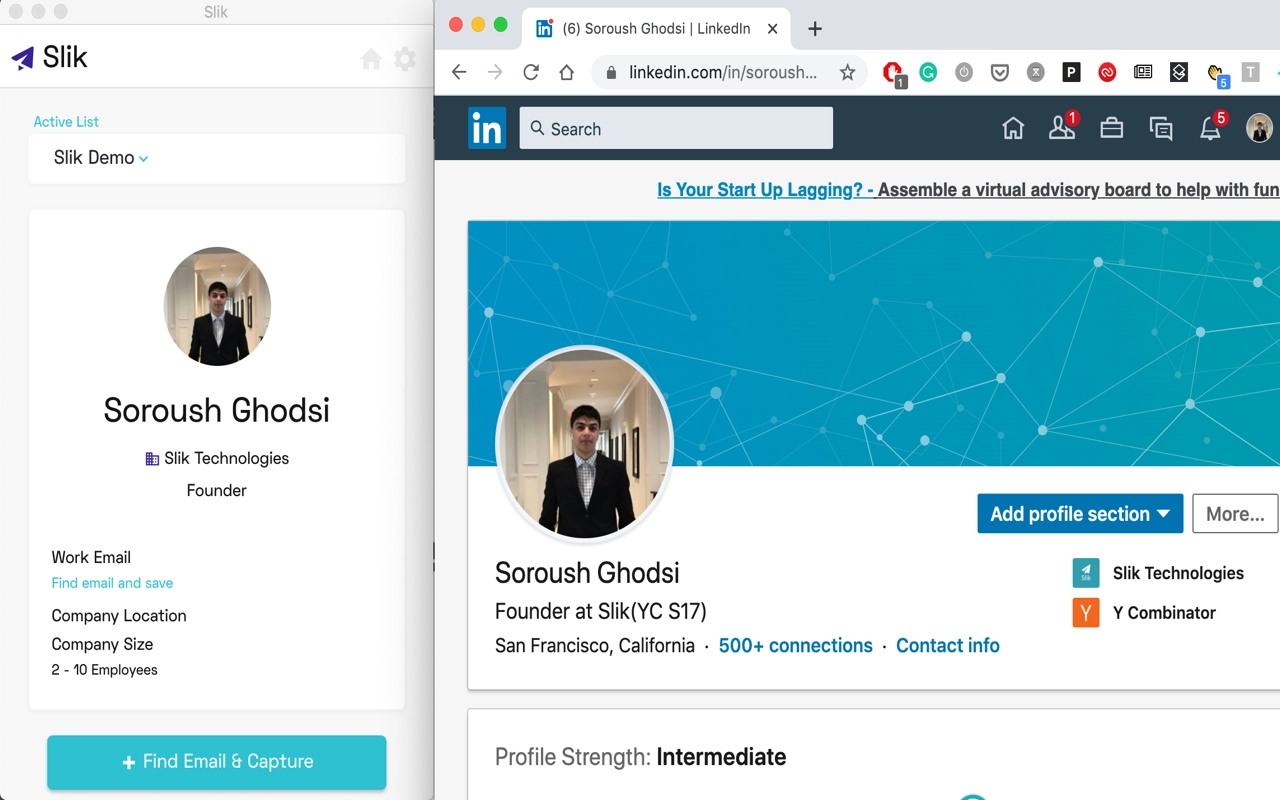The height and width of the screenshot is (800, 1280).
Task: Expand the Slik Demo list selector
Action: point(97,158)
